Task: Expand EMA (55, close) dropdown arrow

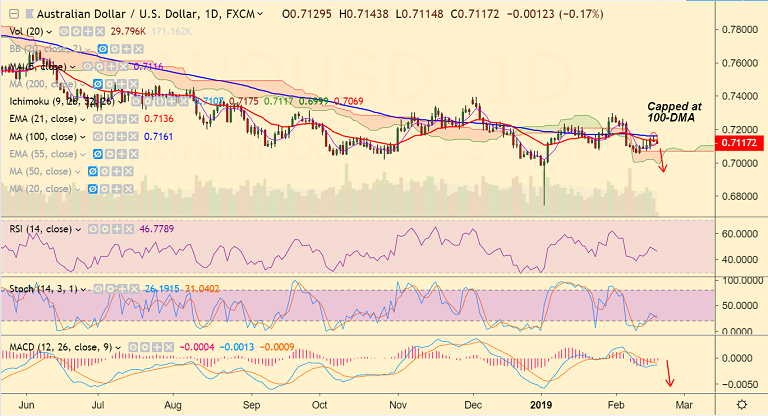Action: tap(83, 154)
